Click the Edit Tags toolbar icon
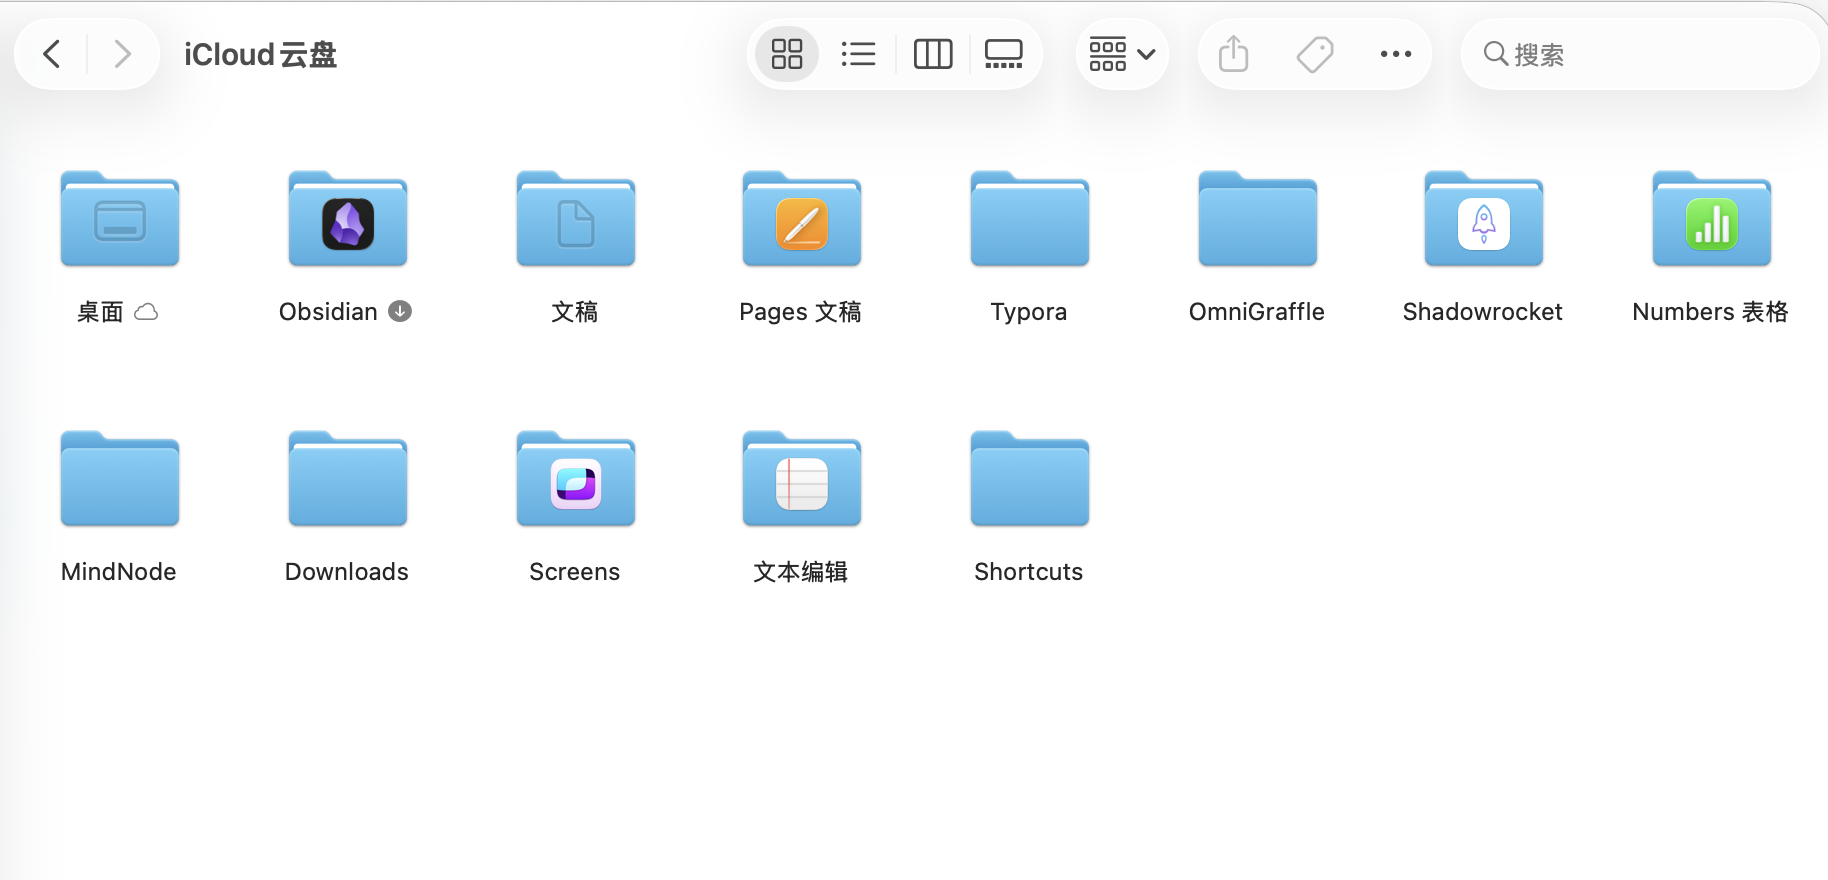This screenshot has height=880, width=1828. pos(1315,54)
